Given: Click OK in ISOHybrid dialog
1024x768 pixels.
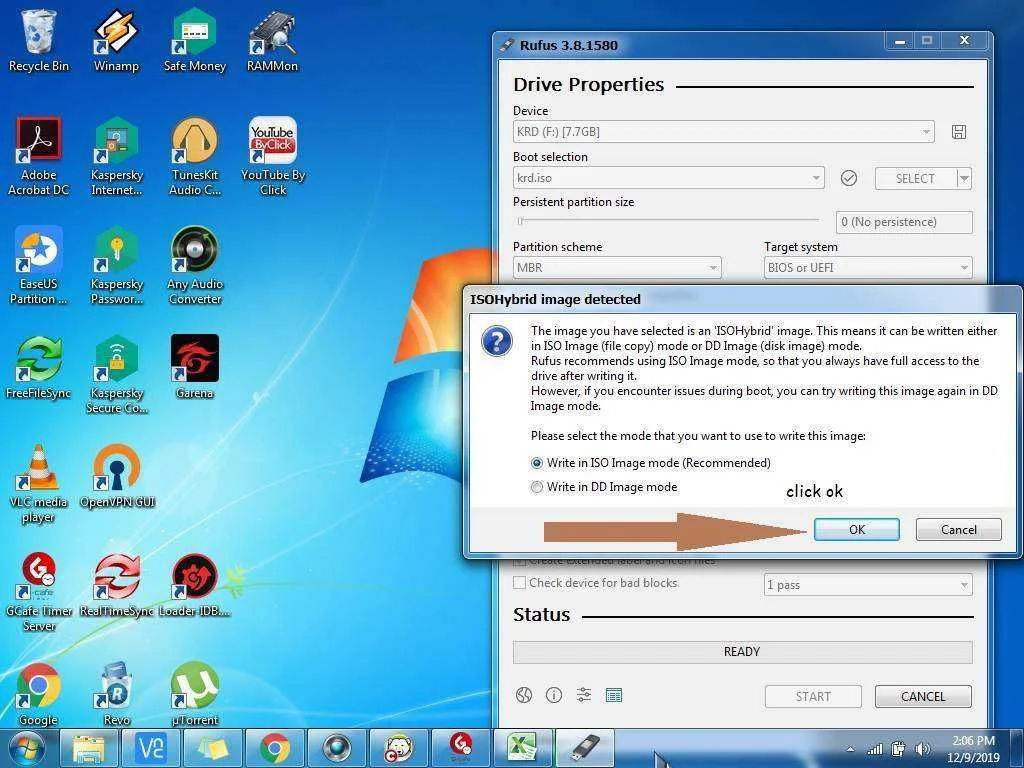Looking at the screenshot, I should pyautogui.click(x=856, y=529).
